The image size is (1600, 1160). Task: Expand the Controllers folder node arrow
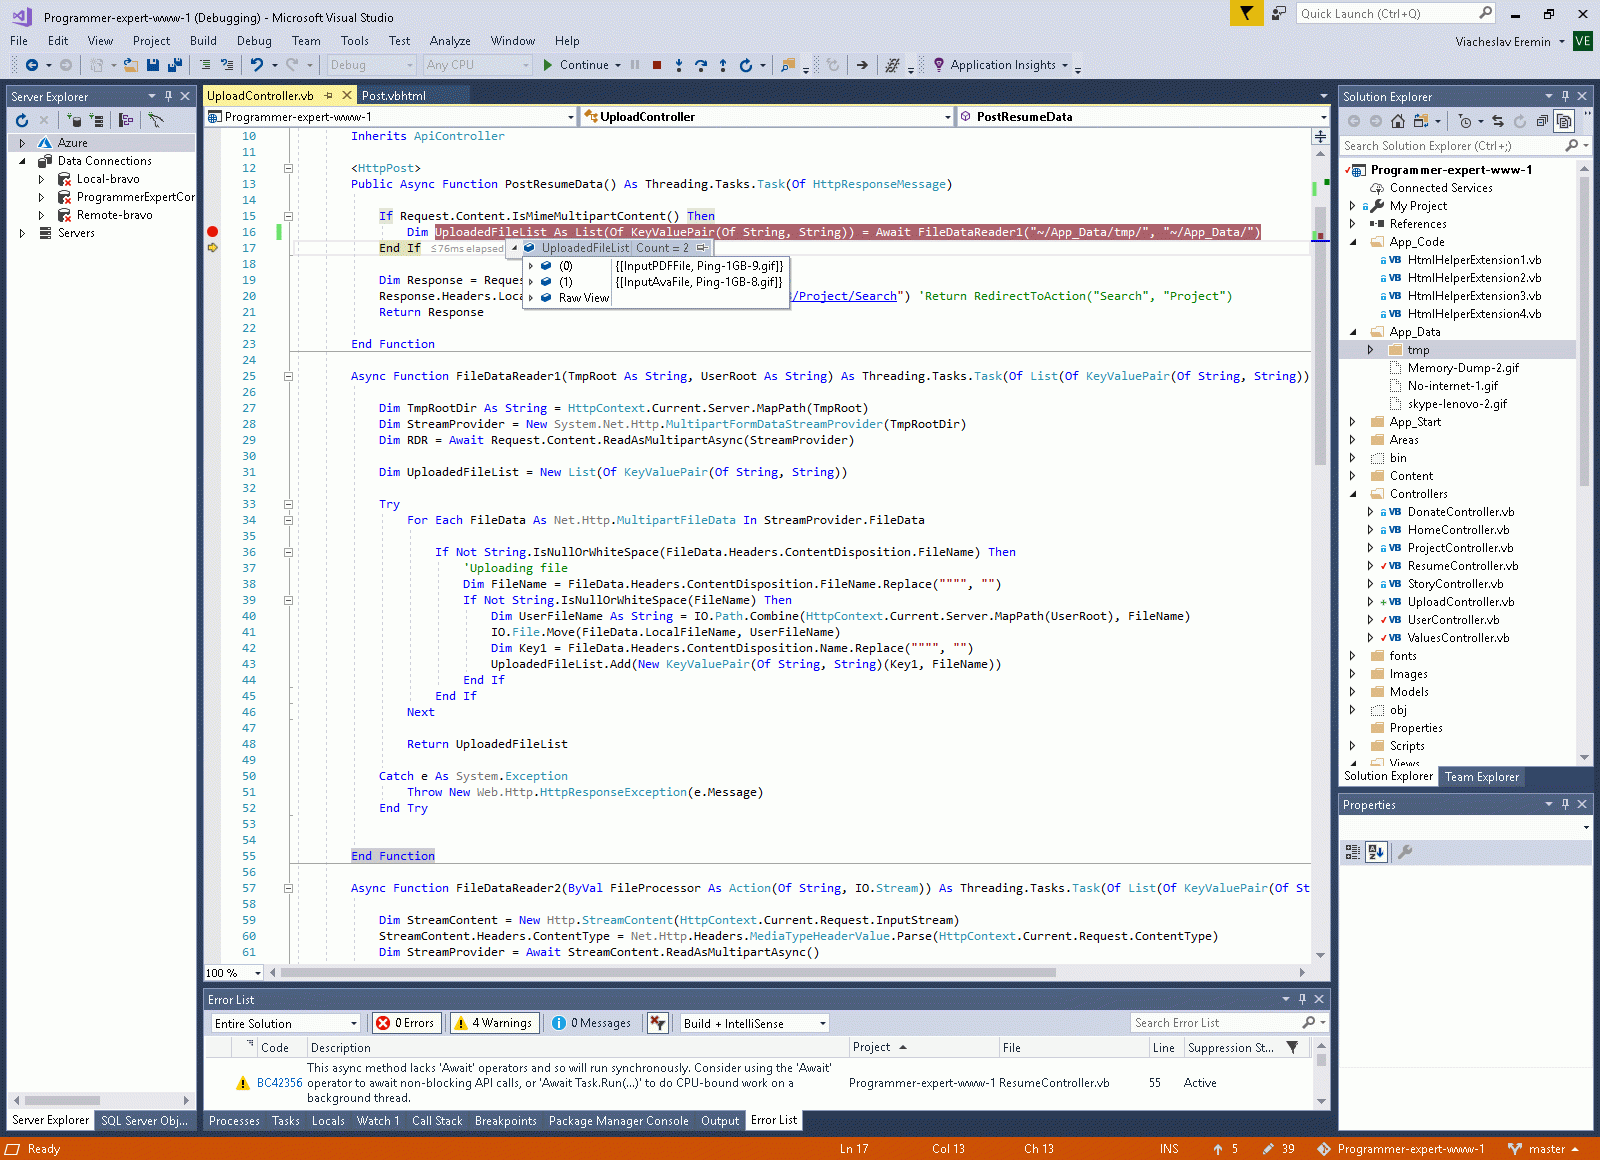tap(1353, 494)
